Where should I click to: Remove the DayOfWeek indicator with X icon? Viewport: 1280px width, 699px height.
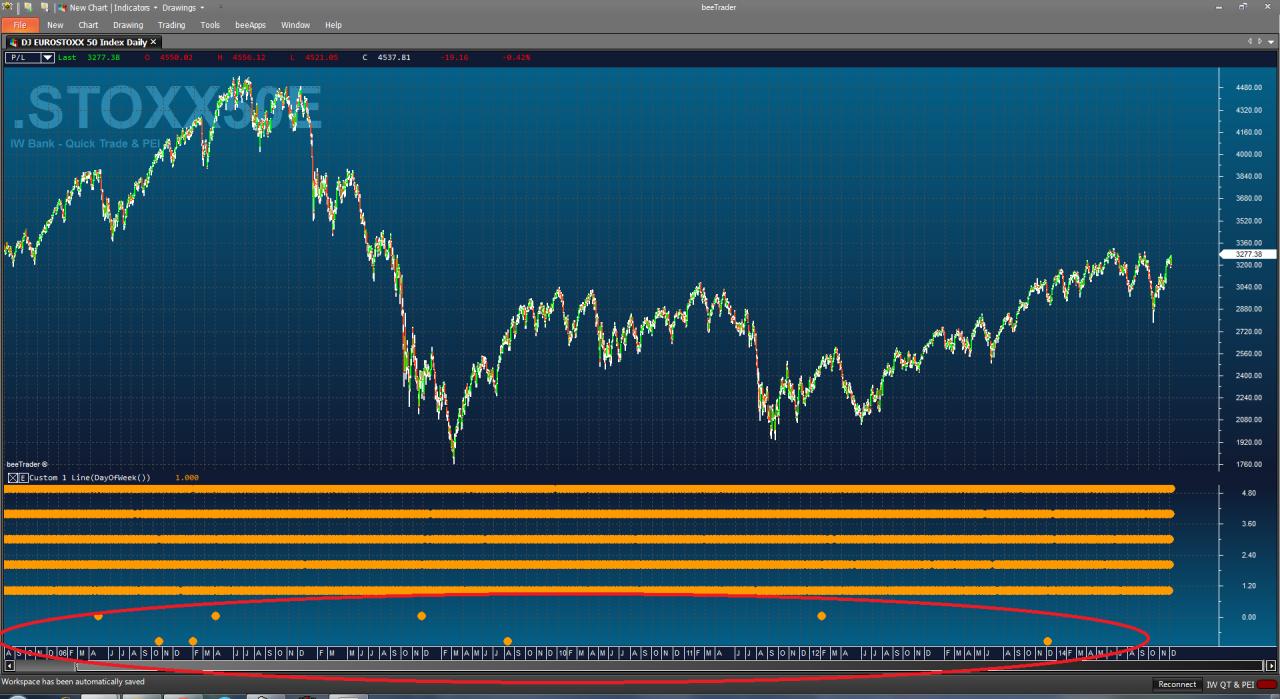(x=13, y=478)
